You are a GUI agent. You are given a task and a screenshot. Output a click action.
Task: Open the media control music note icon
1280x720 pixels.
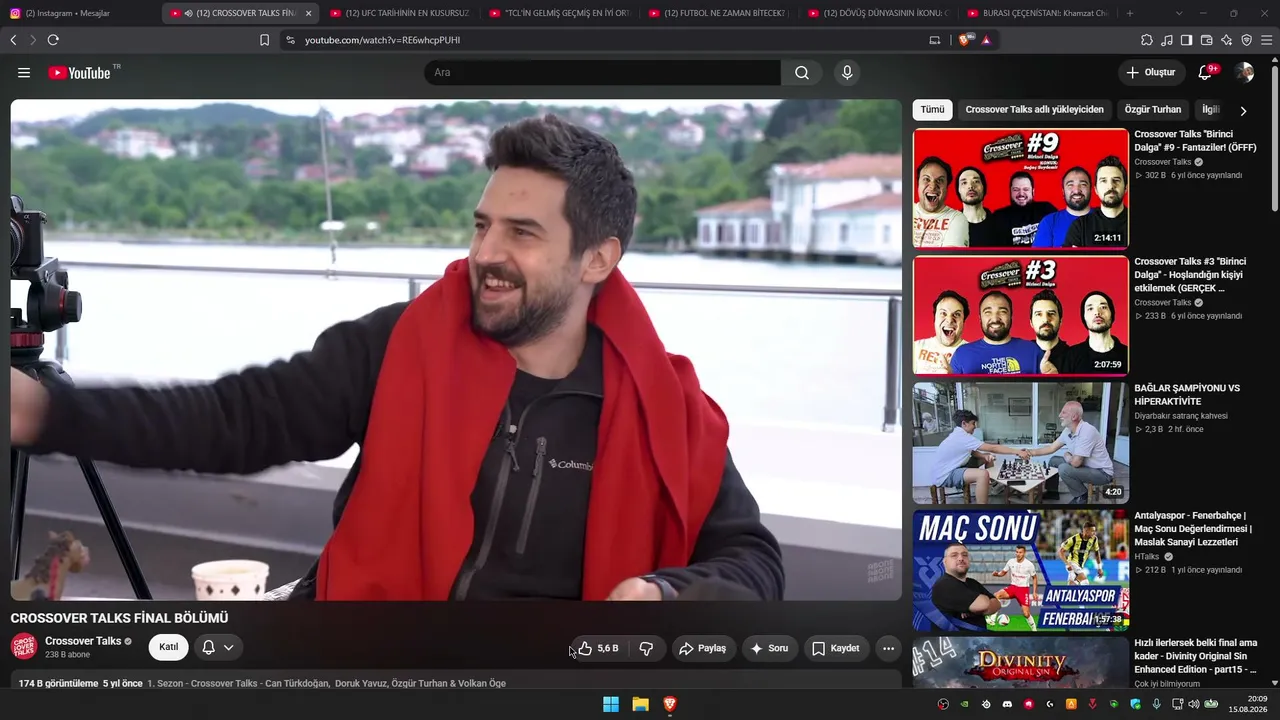[x=1167, y=40]
